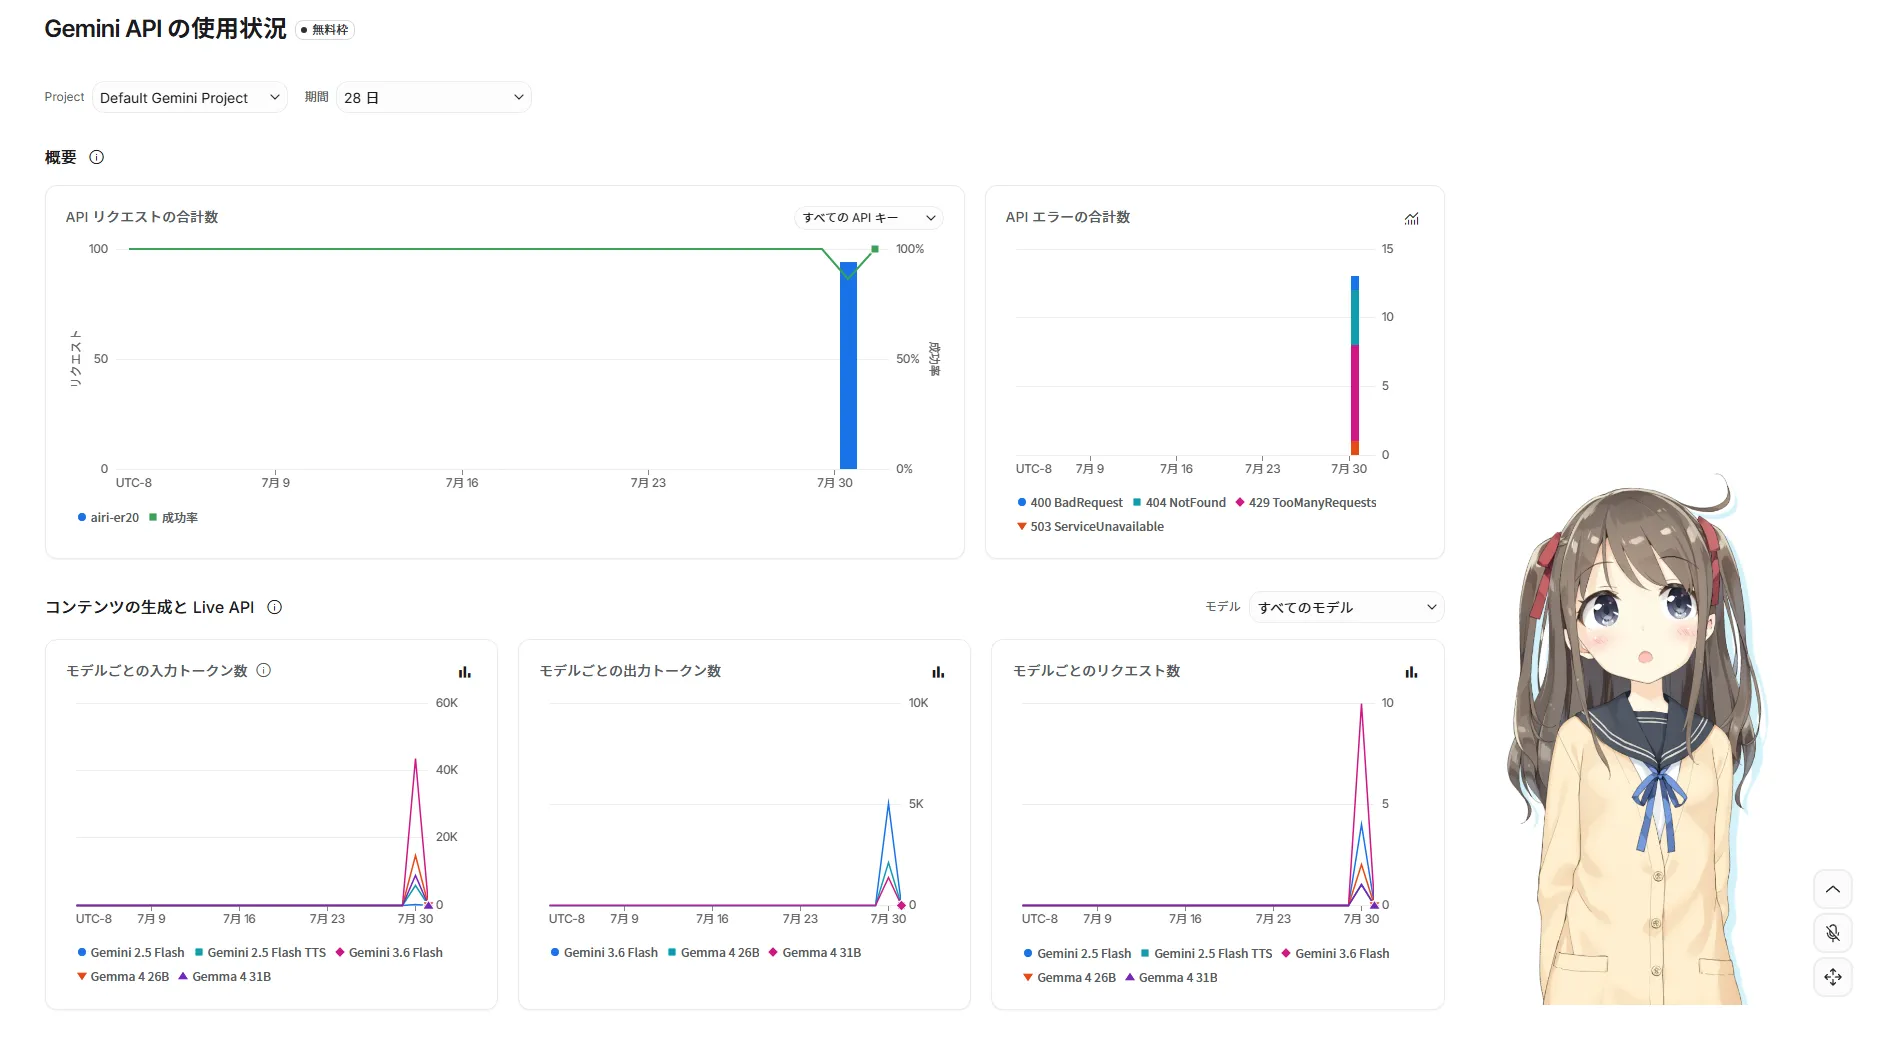Toggle 503 ServiceUnavailable legend item
Screen dimensions: 1891x1037
pyautogui.click(x=1090, y=526)
